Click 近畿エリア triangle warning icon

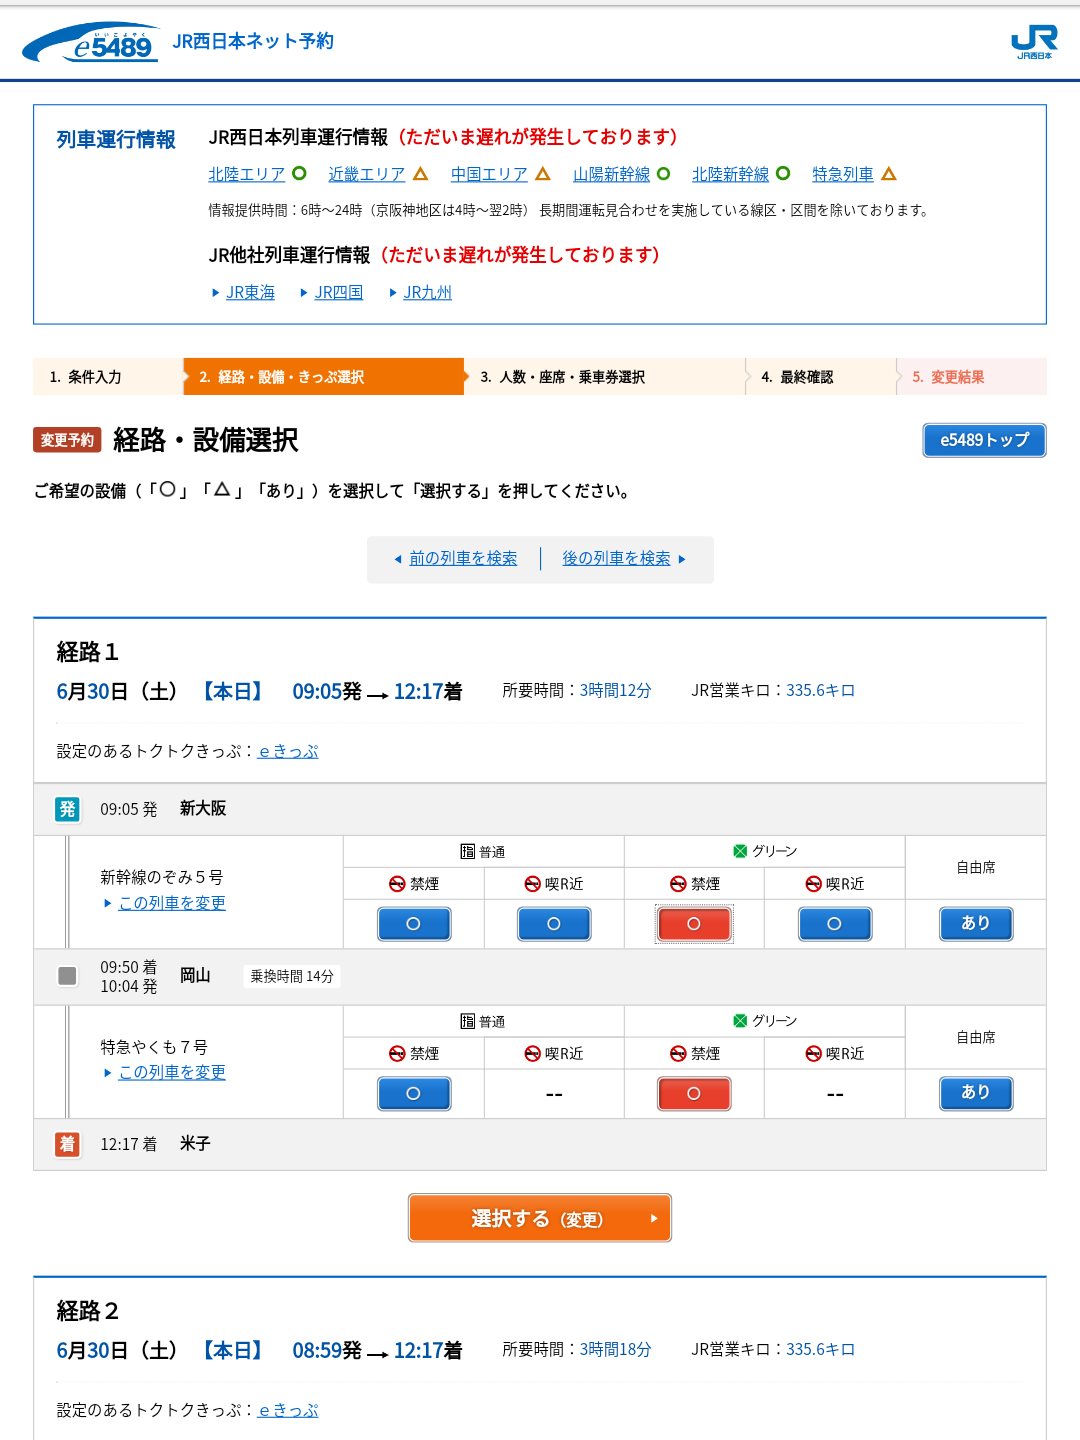point(420,174)
